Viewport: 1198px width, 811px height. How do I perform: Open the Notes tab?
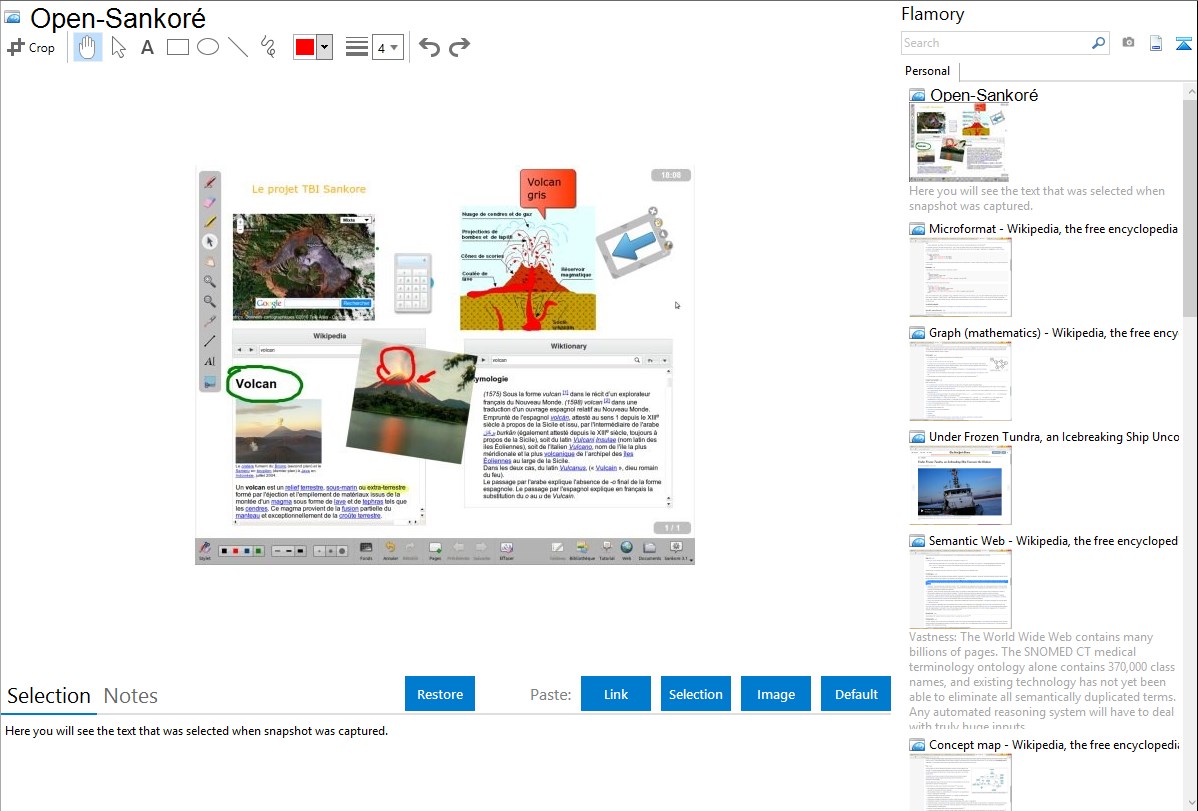click(x=131, y=696)
